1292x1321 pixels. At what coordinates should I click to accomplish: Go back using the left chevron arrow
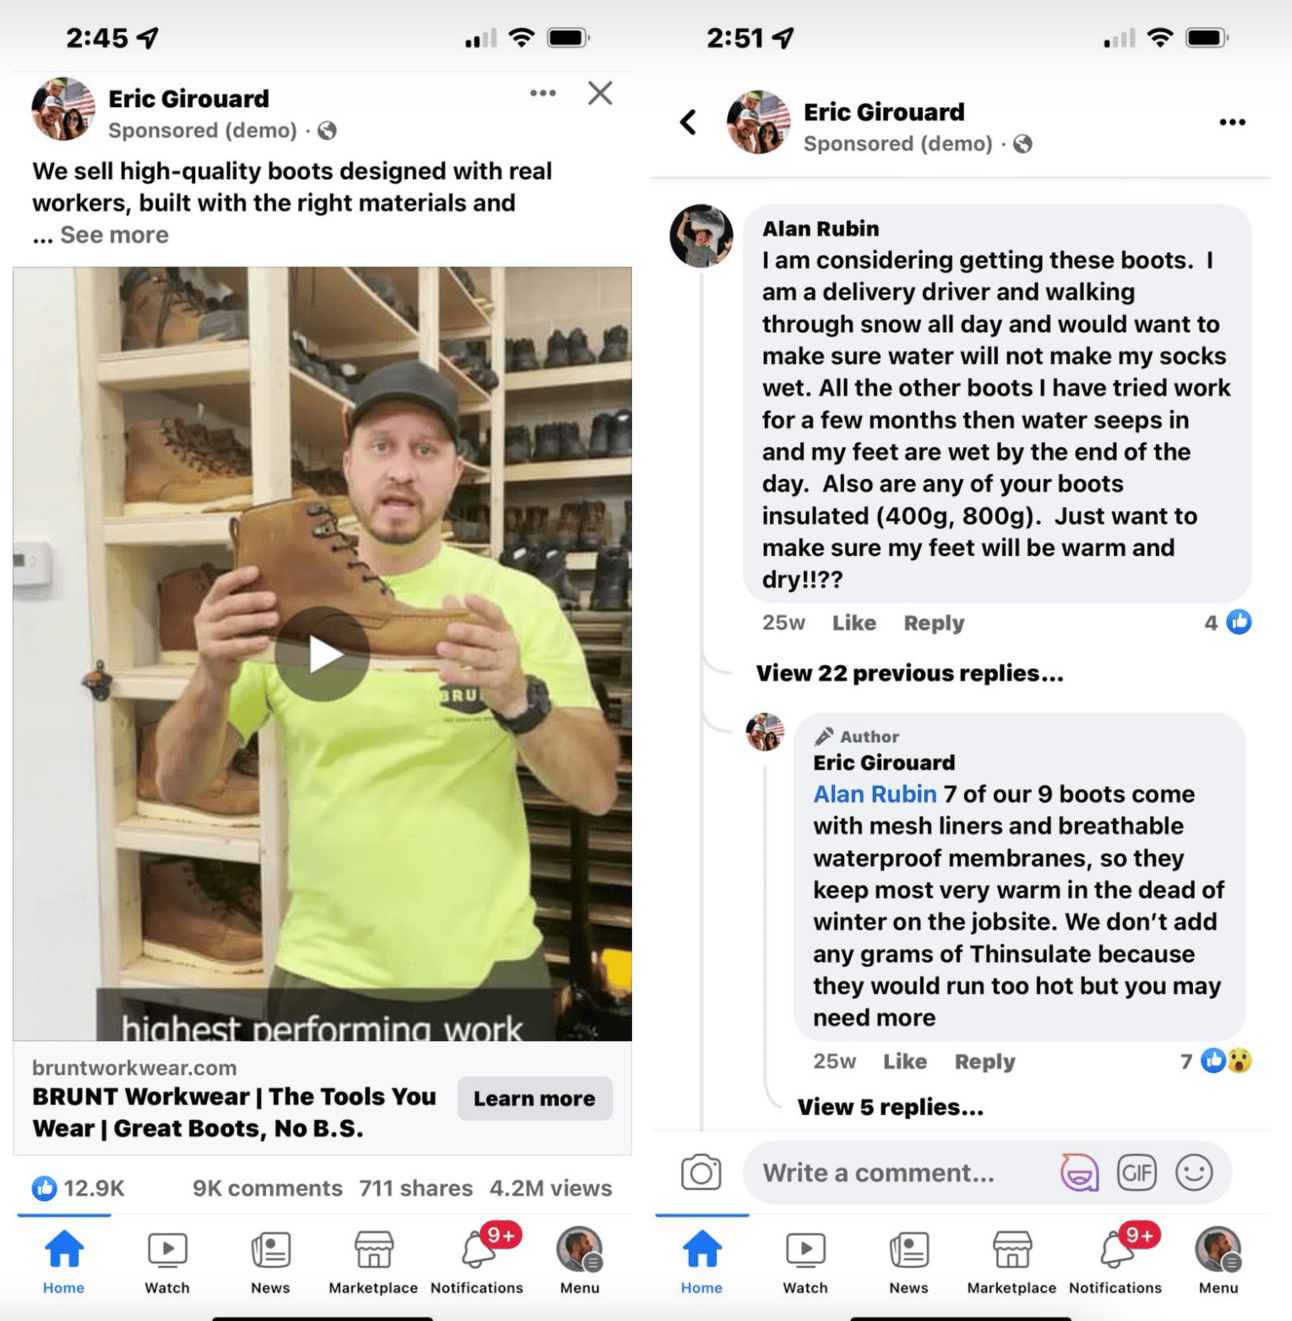[688, 122]
